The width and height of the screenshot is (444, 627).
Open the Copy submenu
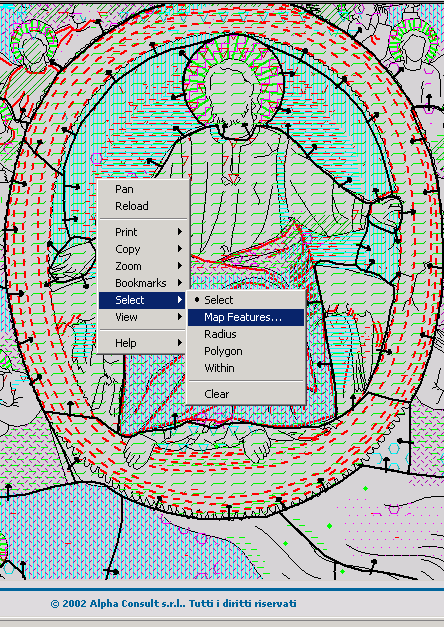[x=142, y=249]
